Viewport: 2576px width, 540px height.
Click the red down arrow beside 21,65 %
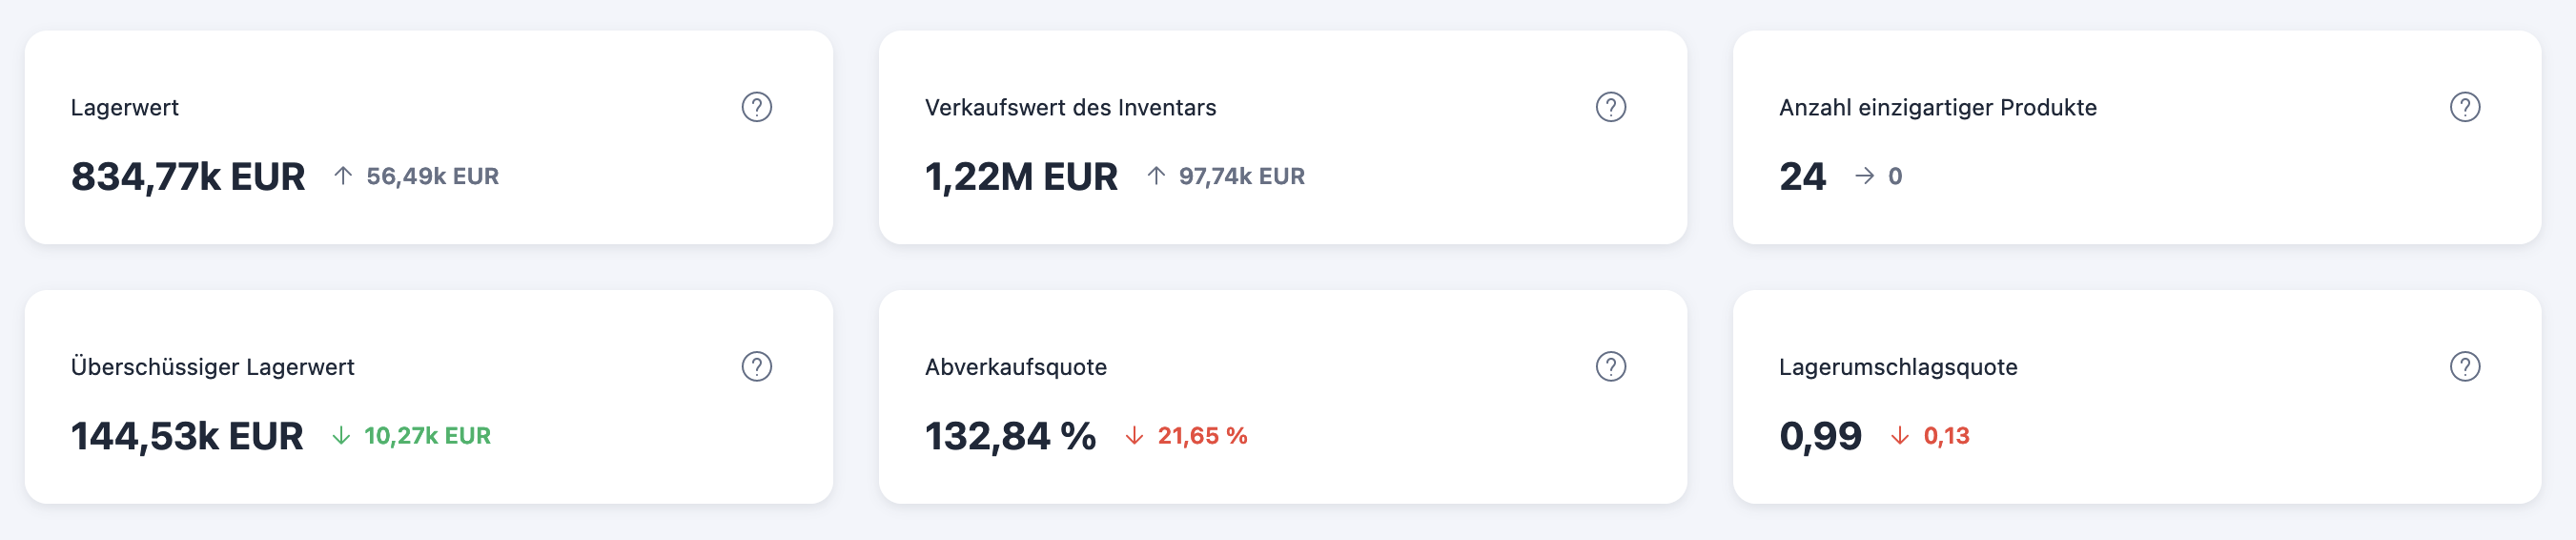pyautogui.click(x=1134, y=436)
